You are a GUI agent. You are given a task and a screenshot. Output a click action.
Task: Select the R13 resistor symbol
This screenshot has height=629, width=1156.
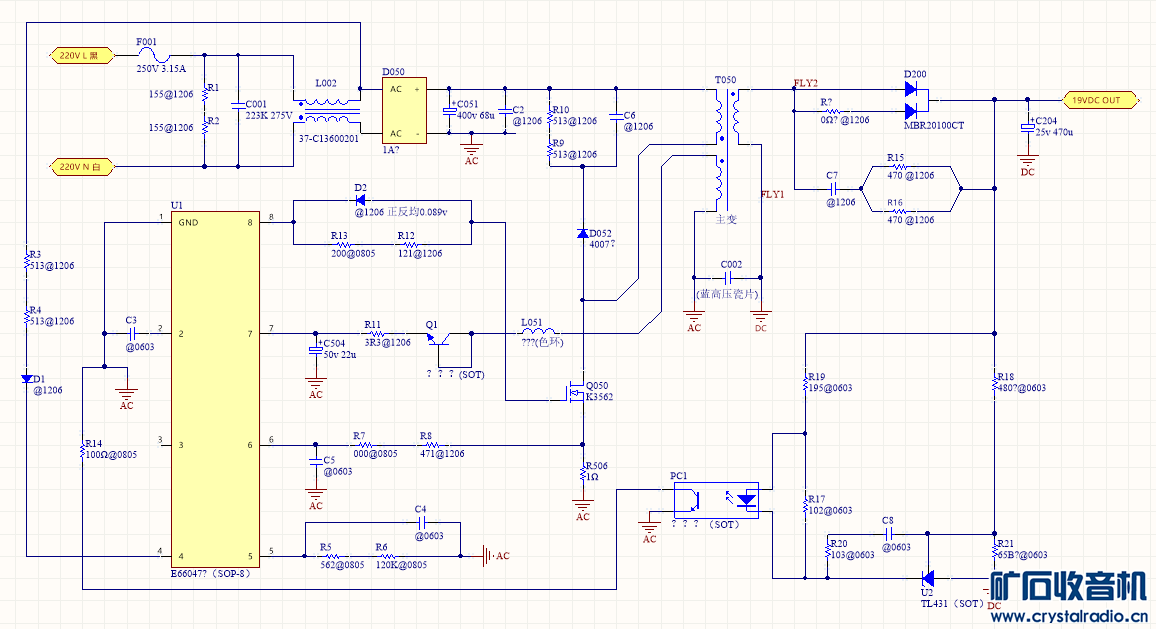point(344,245)
